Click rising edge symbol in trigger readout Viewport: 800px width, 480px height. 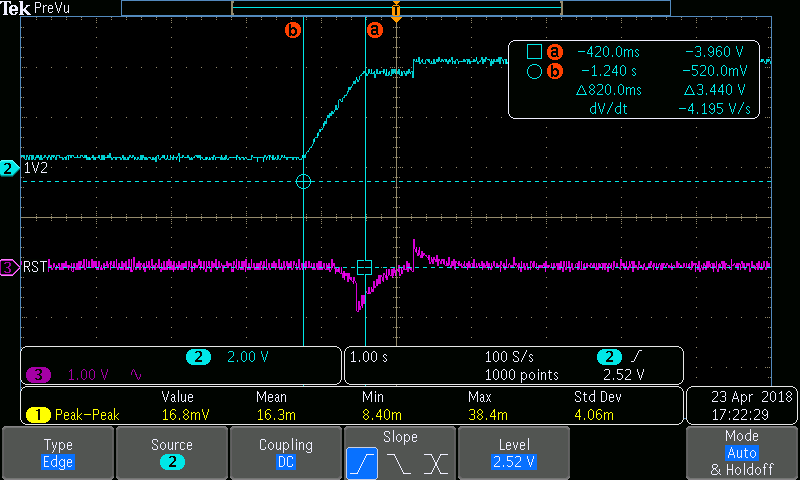point(637,357)
